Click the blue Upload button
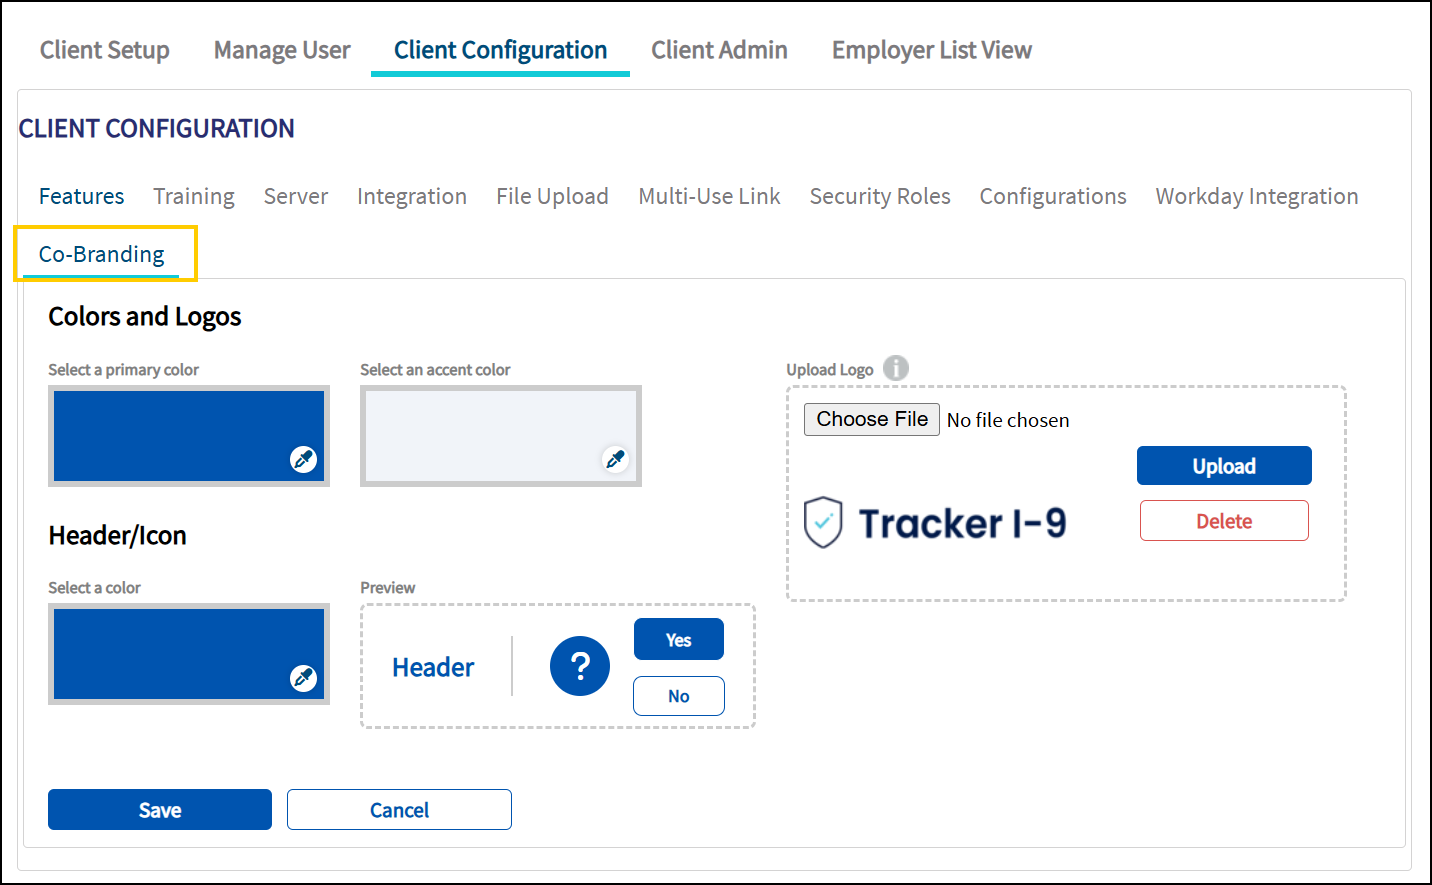 tap(1223, 466)
